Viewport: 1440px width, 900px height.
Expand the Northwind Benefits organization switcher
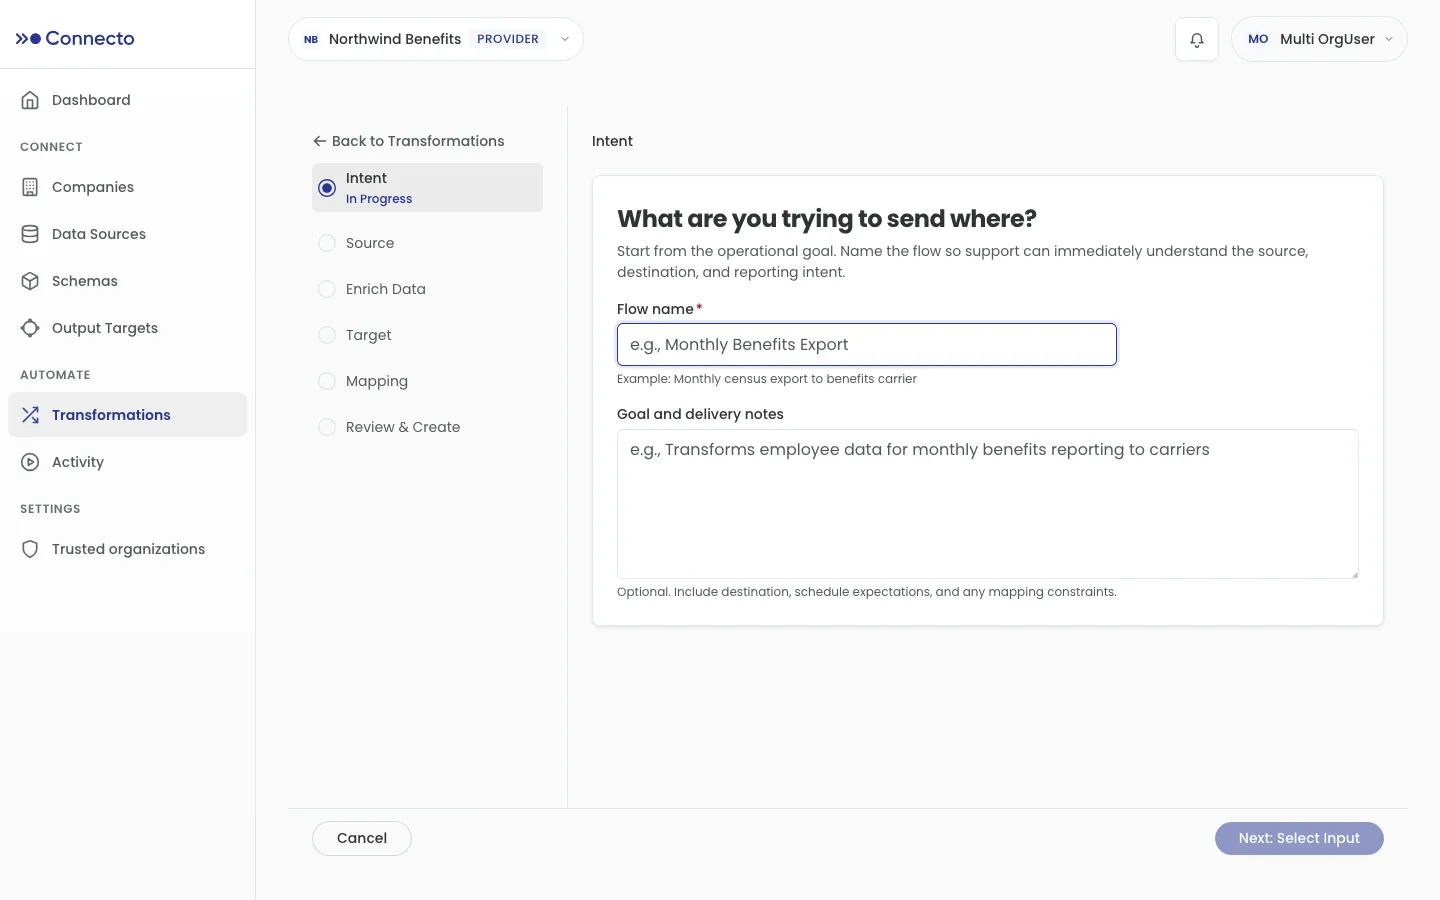436,39
